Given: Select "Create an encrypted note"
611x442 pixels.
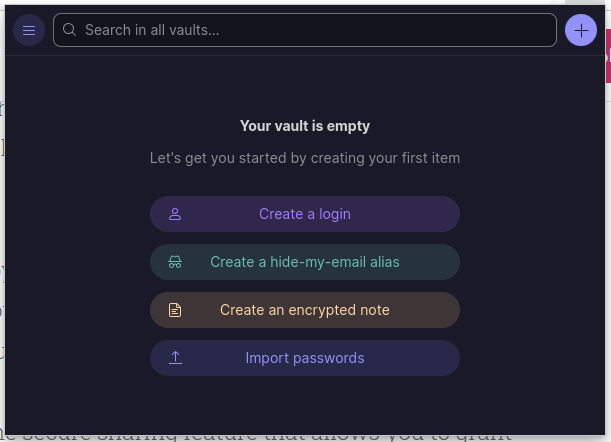Looking at the screenshot, I should click(304, 310).
